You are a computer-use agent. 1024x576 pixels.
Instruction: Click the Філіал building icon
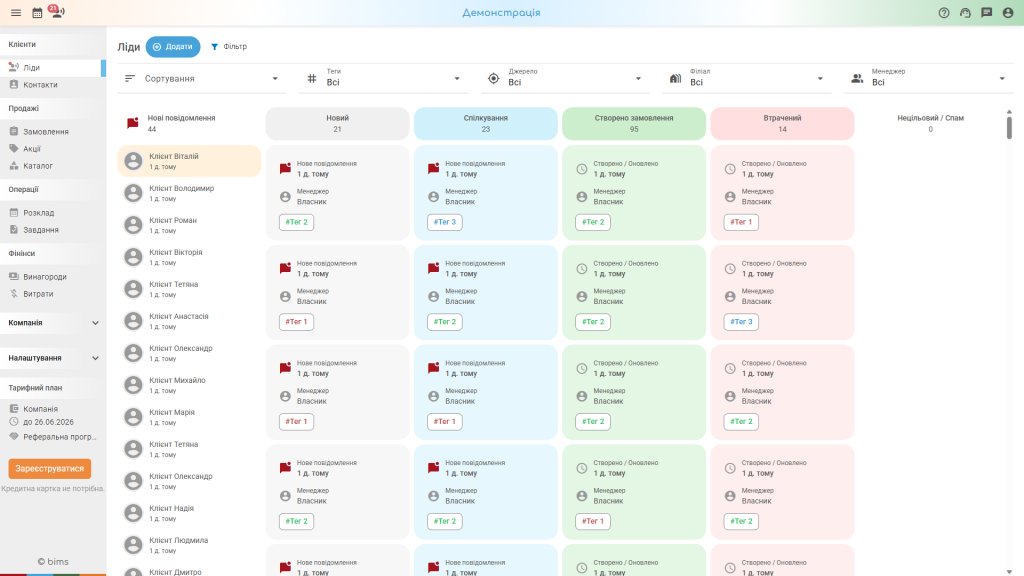tap(675, 78)
